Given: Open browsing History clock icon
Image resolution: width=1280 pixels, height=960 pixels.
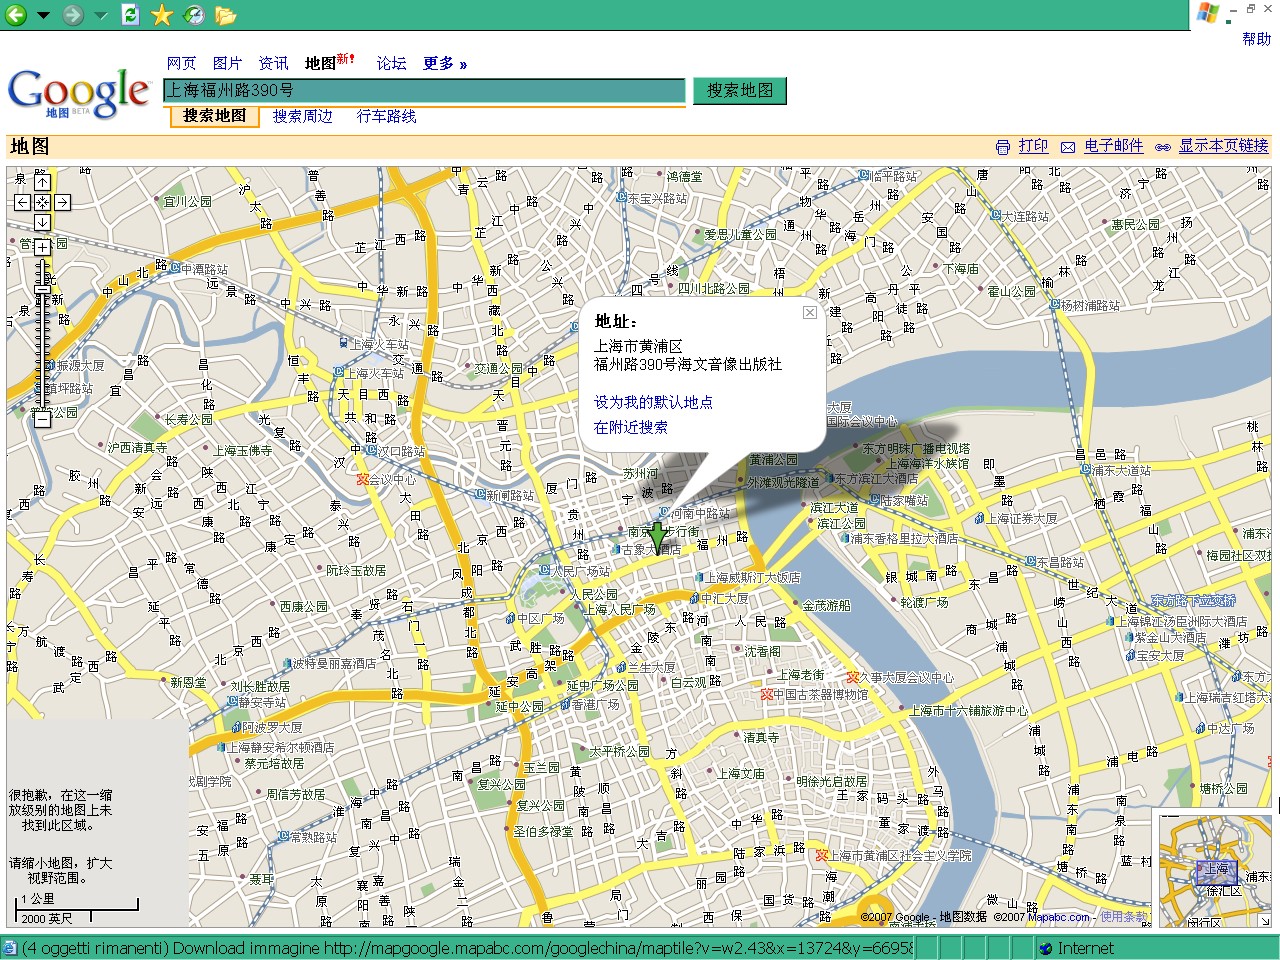Looking at the screenshot, I should tap(194, 14).
